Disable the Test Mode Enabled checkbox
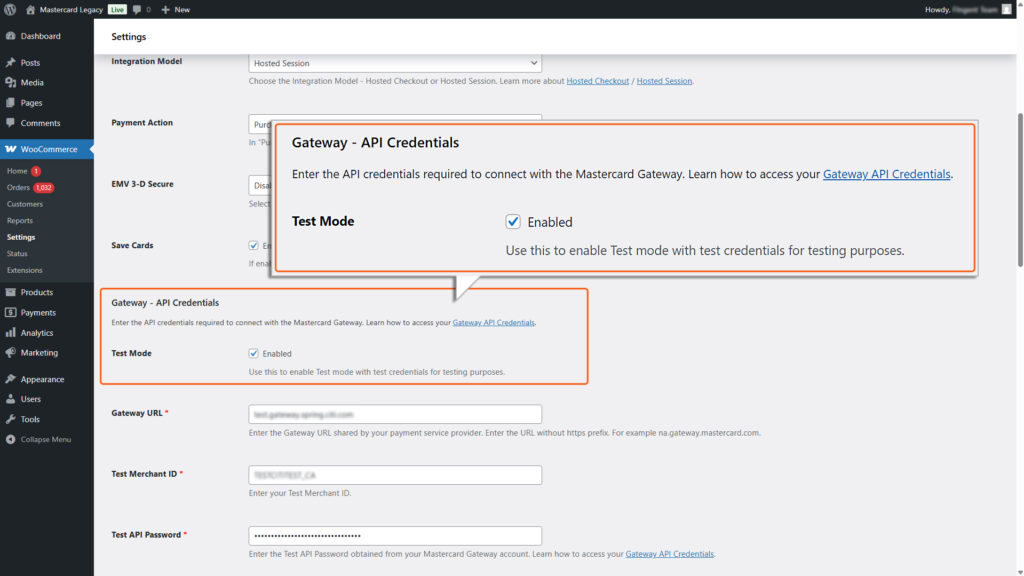 coord(254,353)
